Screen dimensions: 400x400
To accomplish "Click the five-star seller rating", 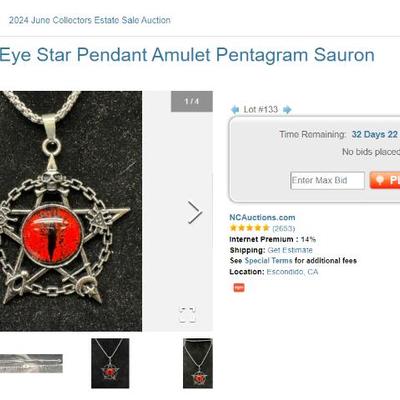I will click(249, 228).
